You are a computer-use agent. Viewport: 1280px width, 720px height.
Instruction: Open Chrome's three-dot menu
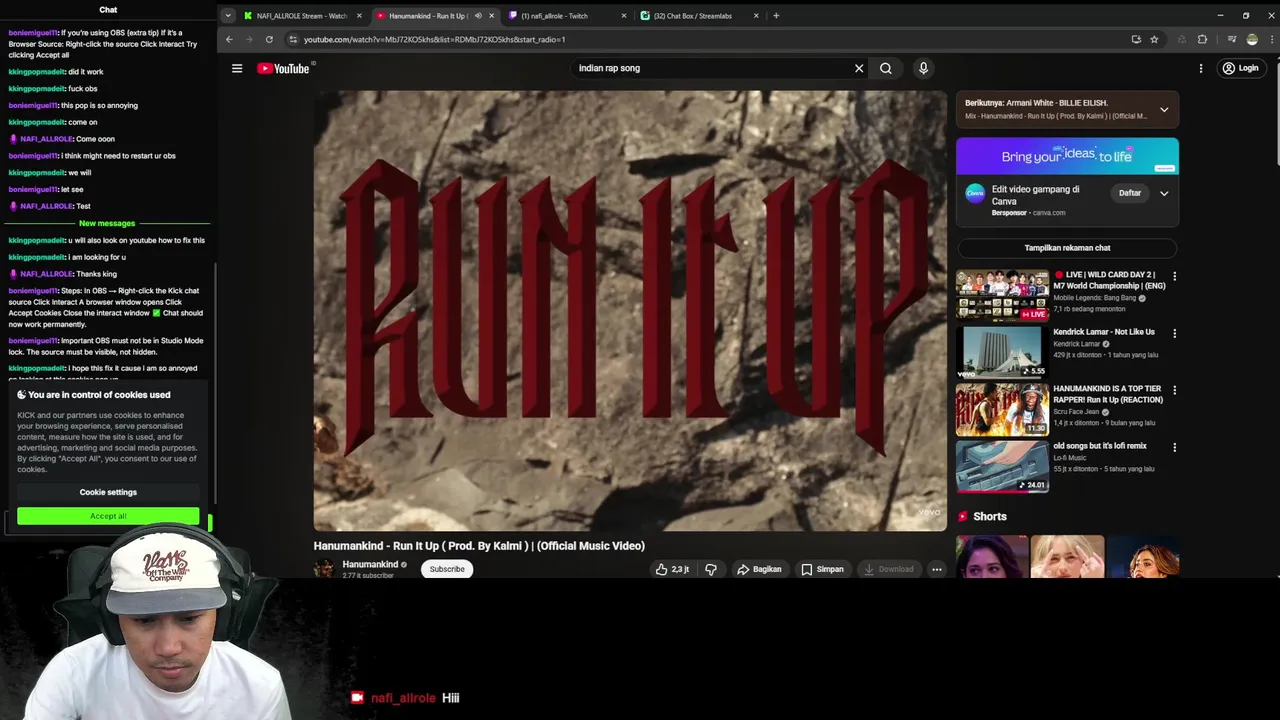pyautogui.click(x=1270, y=39)
